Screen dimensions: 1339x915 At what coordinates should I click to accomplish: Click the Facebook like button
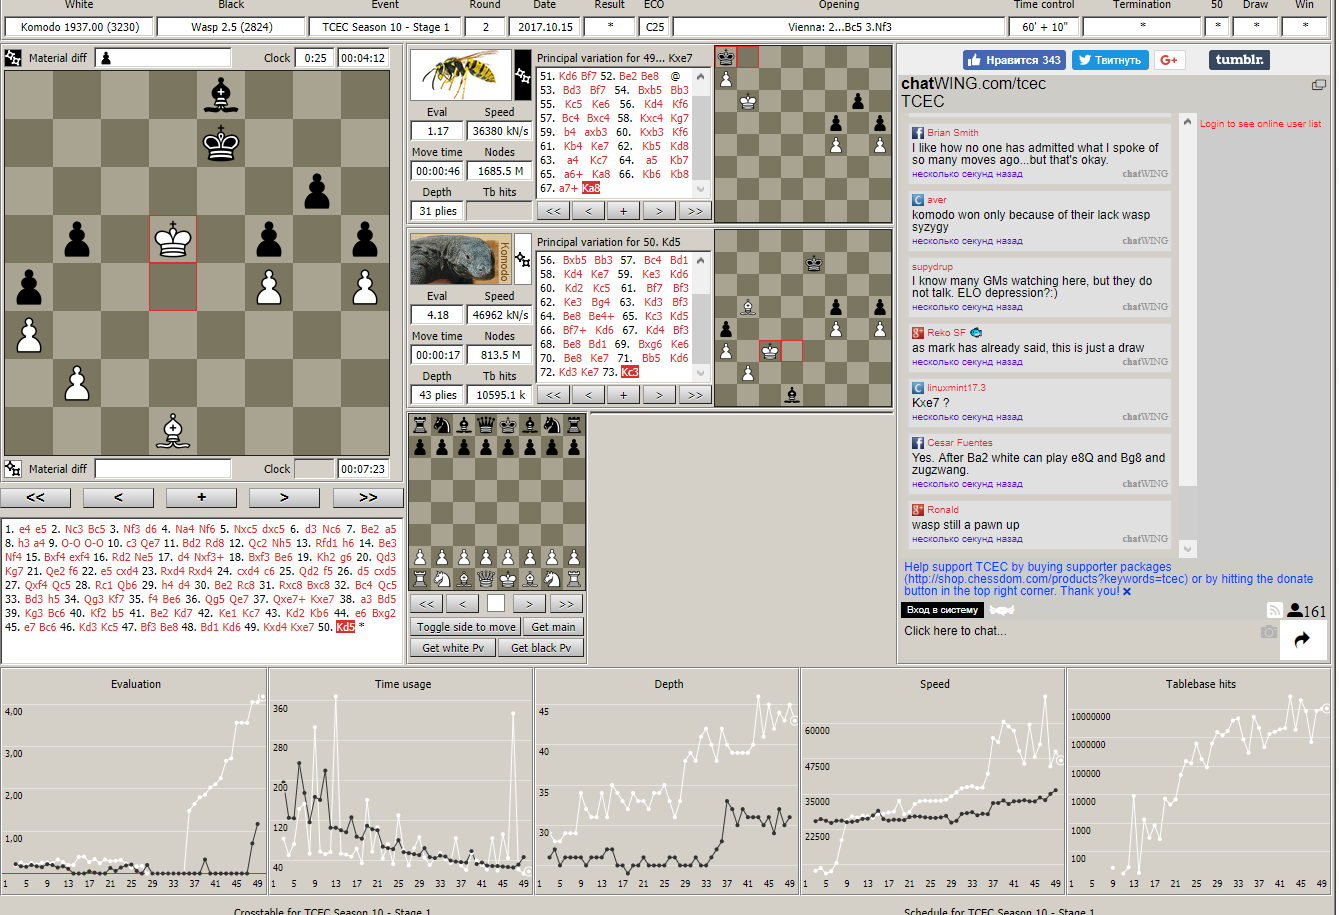tap(1014, 60)
